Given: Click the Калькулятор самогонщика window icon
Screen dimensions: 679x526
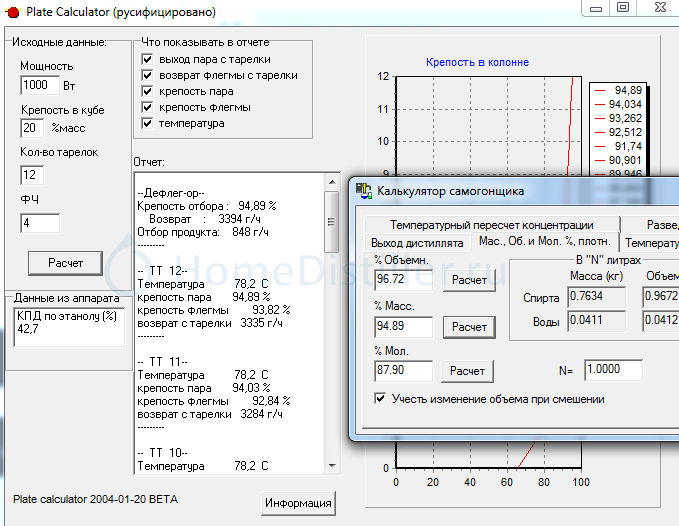Looking at the screenshot, I should pyautogui.click(x=364, y=191).
